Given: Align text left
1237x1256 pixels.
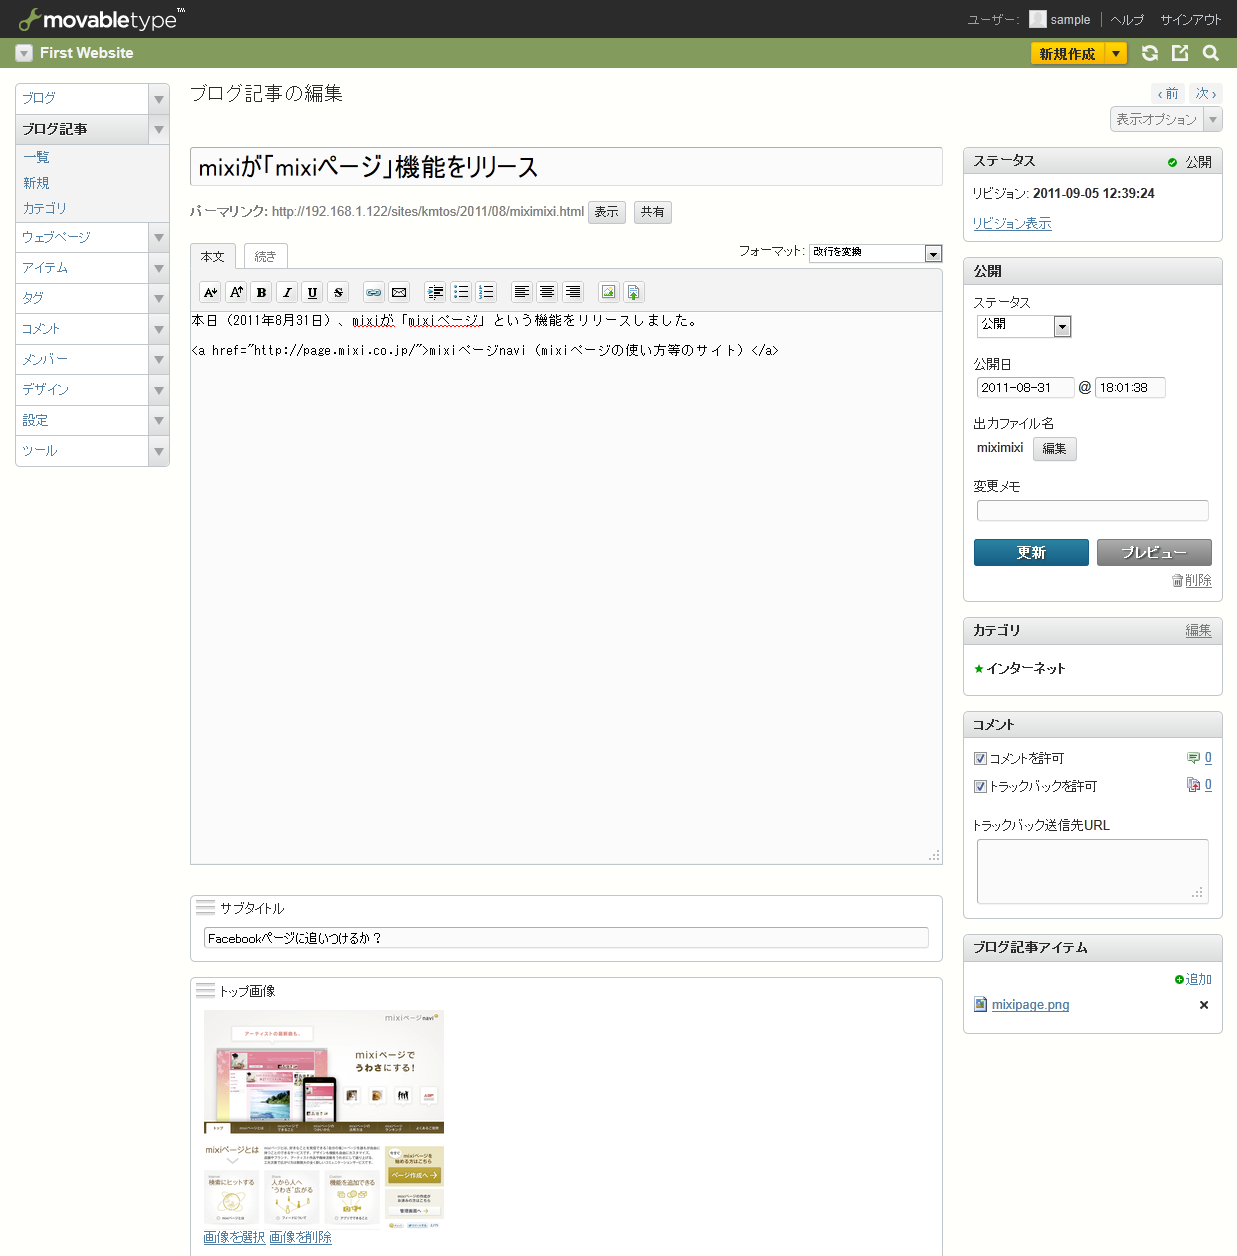Looking at the screenshot, I should coord(521,292).
